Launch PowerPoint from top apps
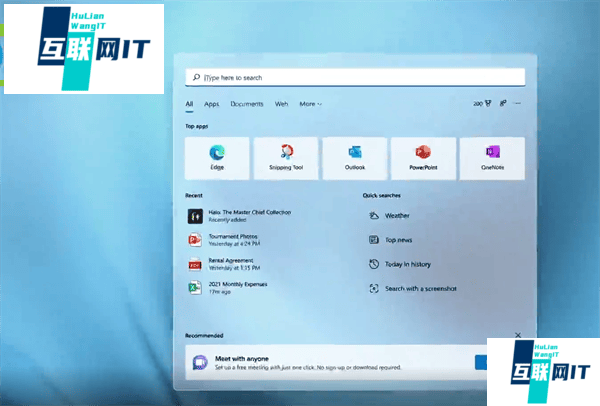Screen dimensions: 600x406 tap(423, 157)
